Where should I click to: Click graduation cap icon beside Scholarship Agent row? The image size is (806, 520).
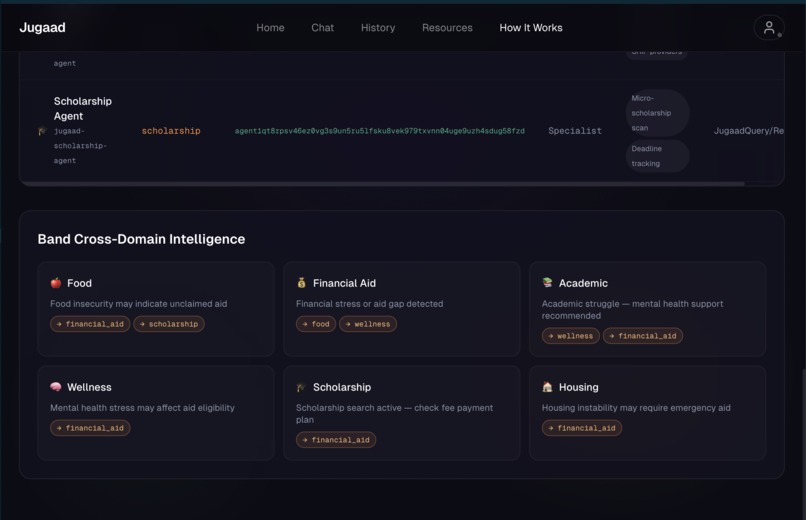[42, 131]
